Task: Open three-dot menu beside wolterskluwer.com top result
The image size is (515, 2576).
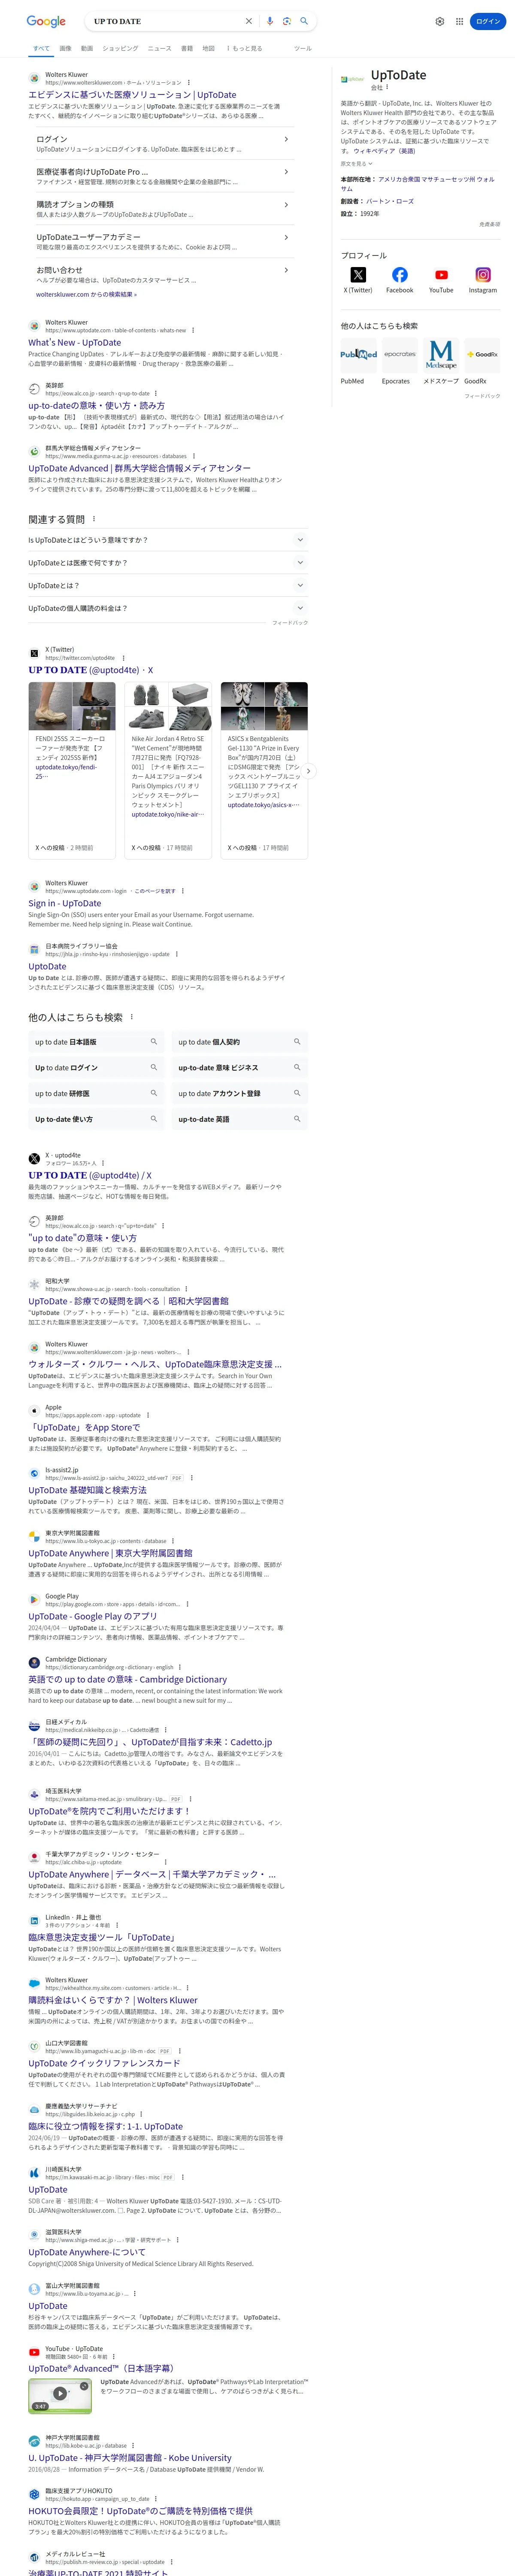Action: click(188, 83)
